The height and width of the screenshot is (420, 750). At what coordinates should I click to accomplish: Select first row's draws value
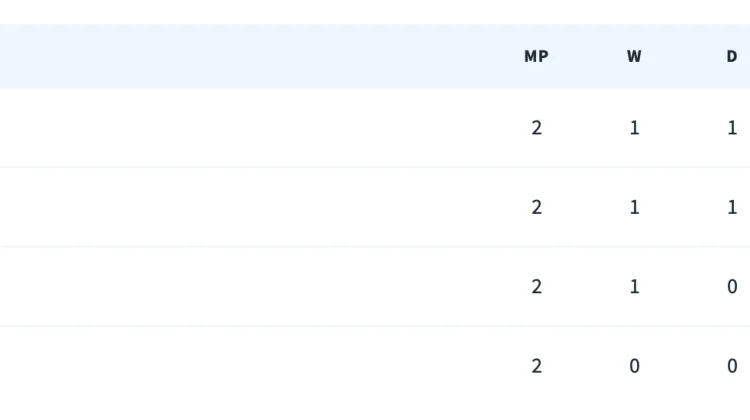(x=732, y=128)
